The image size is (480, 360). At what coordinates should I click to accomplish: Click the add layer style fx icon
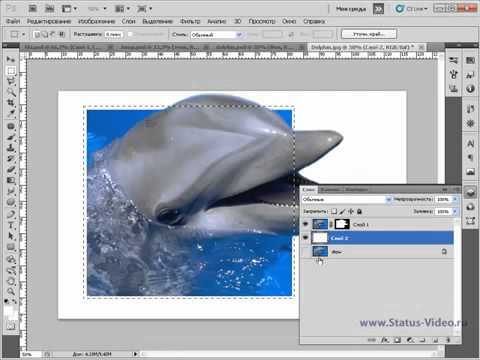(385, 340)
